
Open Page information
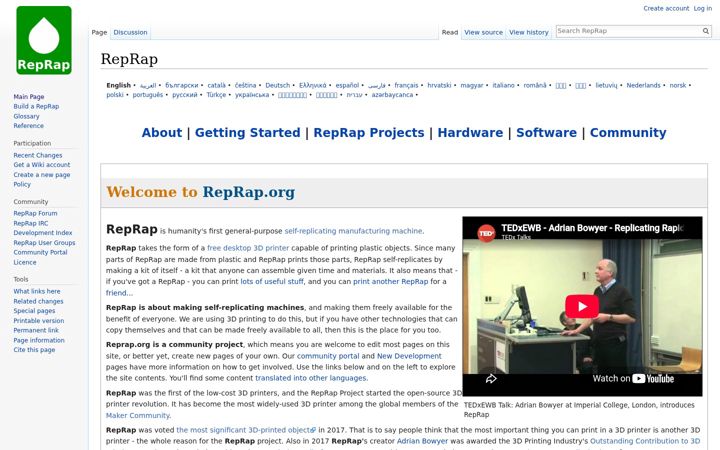coord(39,340)
